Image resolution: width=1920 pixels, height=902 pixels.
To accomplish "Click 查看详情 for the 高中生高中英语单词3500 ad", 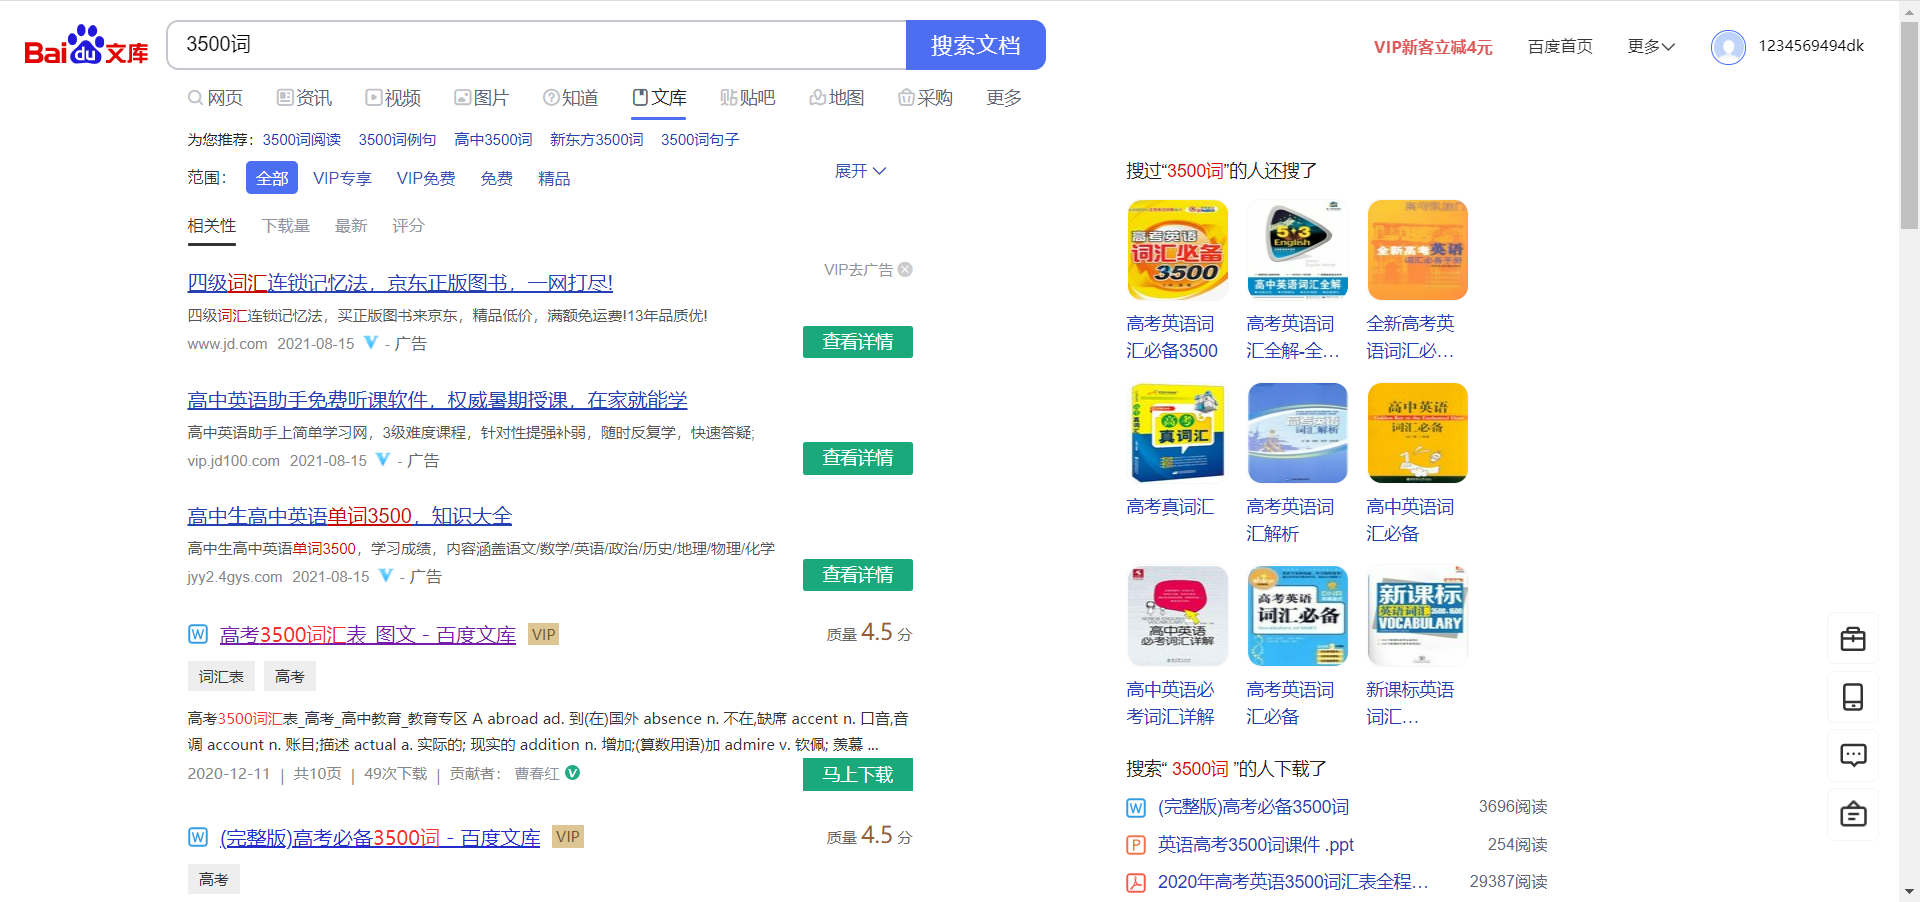I will (x=858, y=575).
